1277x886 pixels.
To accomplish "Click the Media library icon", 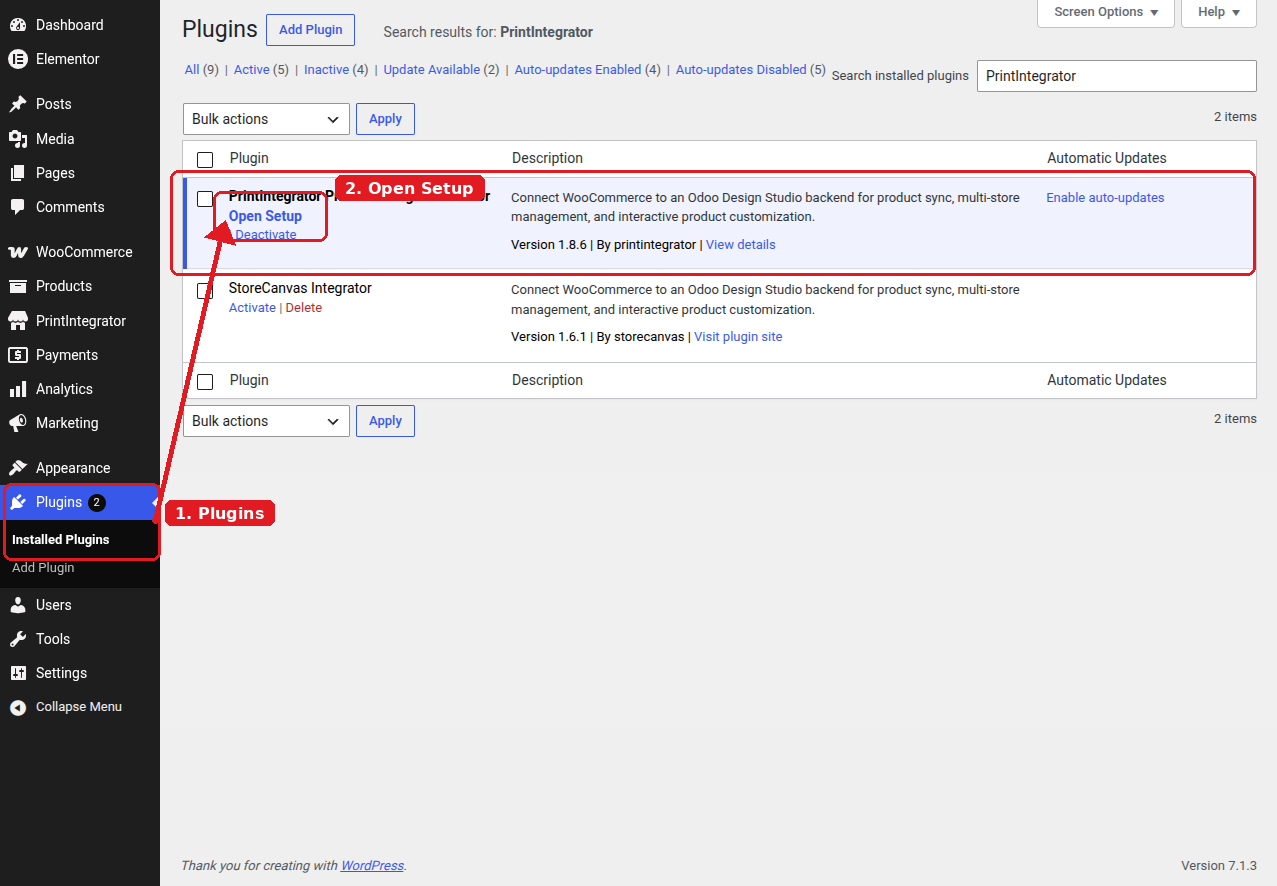I will coord(18,139).
